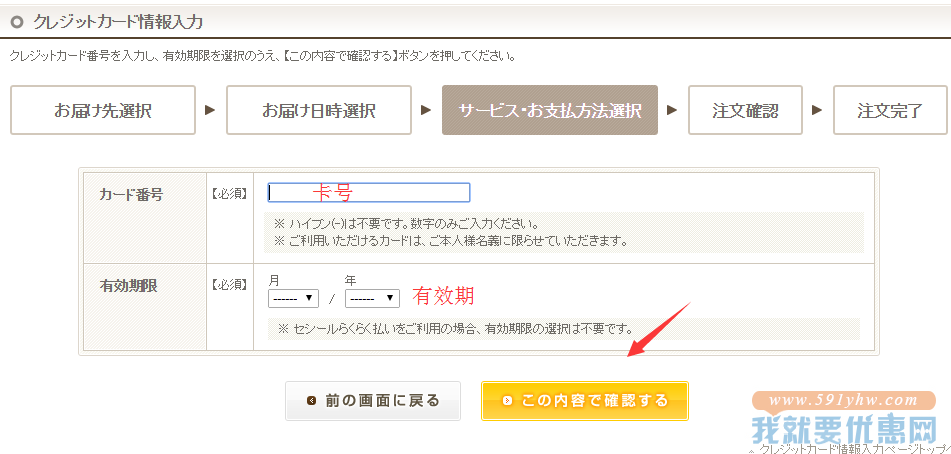Click the arrow after お届け先選択 step

pos(210,110)
